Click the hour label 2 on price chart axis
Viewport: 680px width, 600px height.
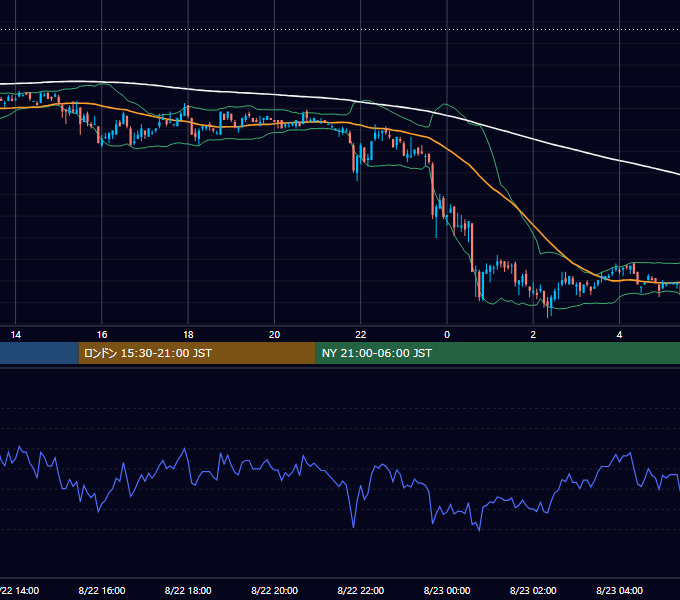pos(533,335)
